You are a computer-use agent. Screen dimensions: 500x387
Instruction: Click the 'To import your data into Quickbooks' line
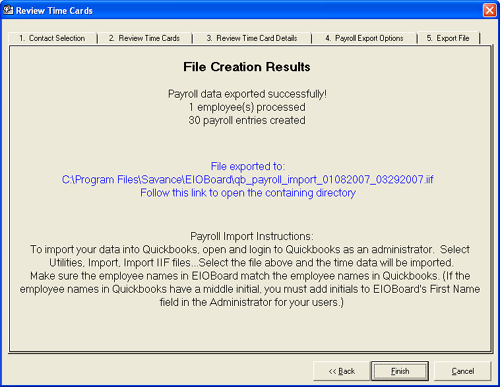(250, 249)
